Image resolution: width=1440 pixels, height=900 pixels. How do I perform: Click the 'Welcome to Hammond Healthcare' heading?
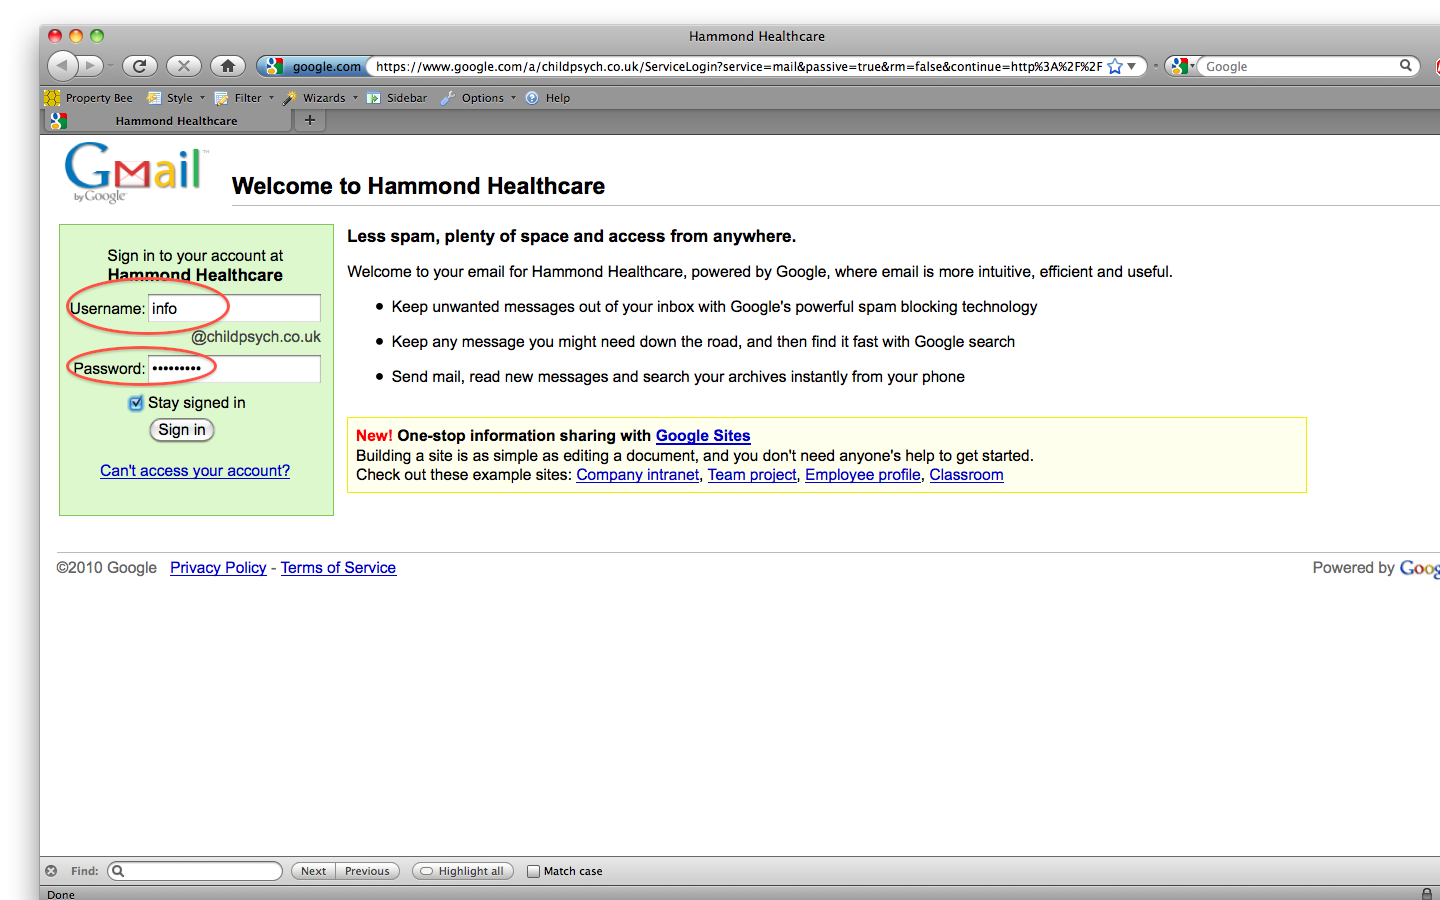pos(418,186)
